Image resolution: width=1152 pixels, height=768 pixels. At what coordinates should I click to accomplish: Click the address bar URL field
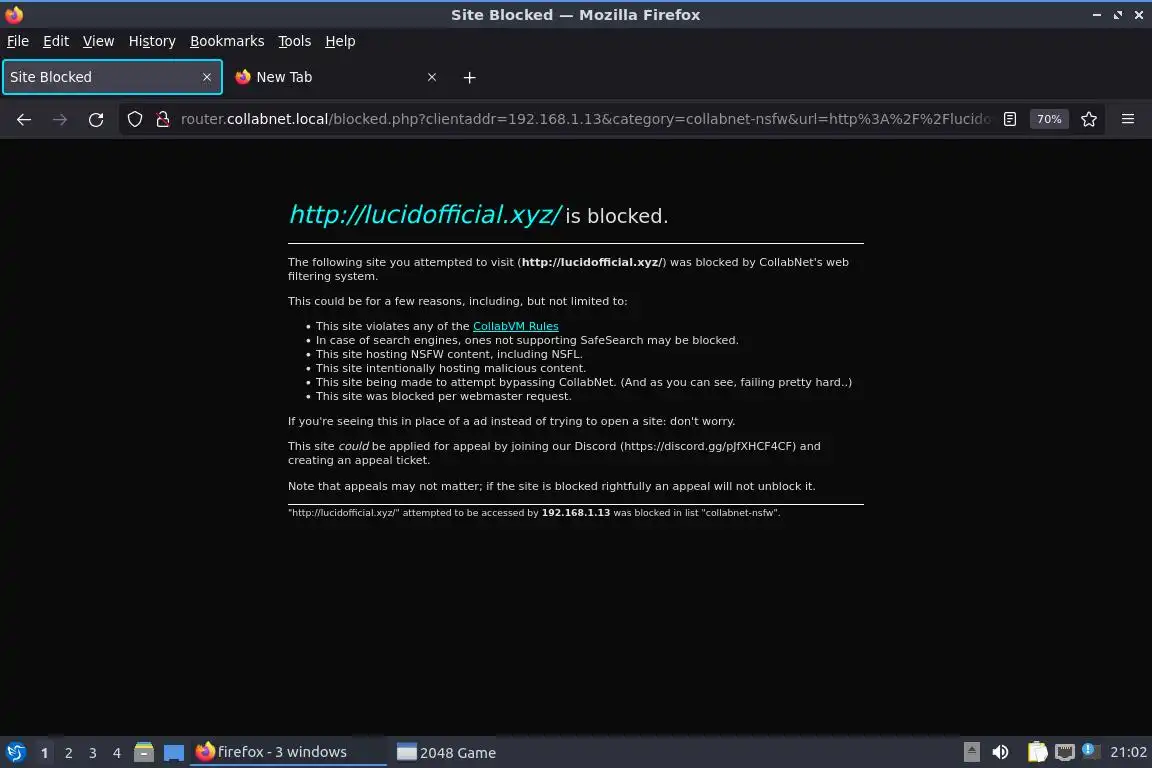coord(586,119)
